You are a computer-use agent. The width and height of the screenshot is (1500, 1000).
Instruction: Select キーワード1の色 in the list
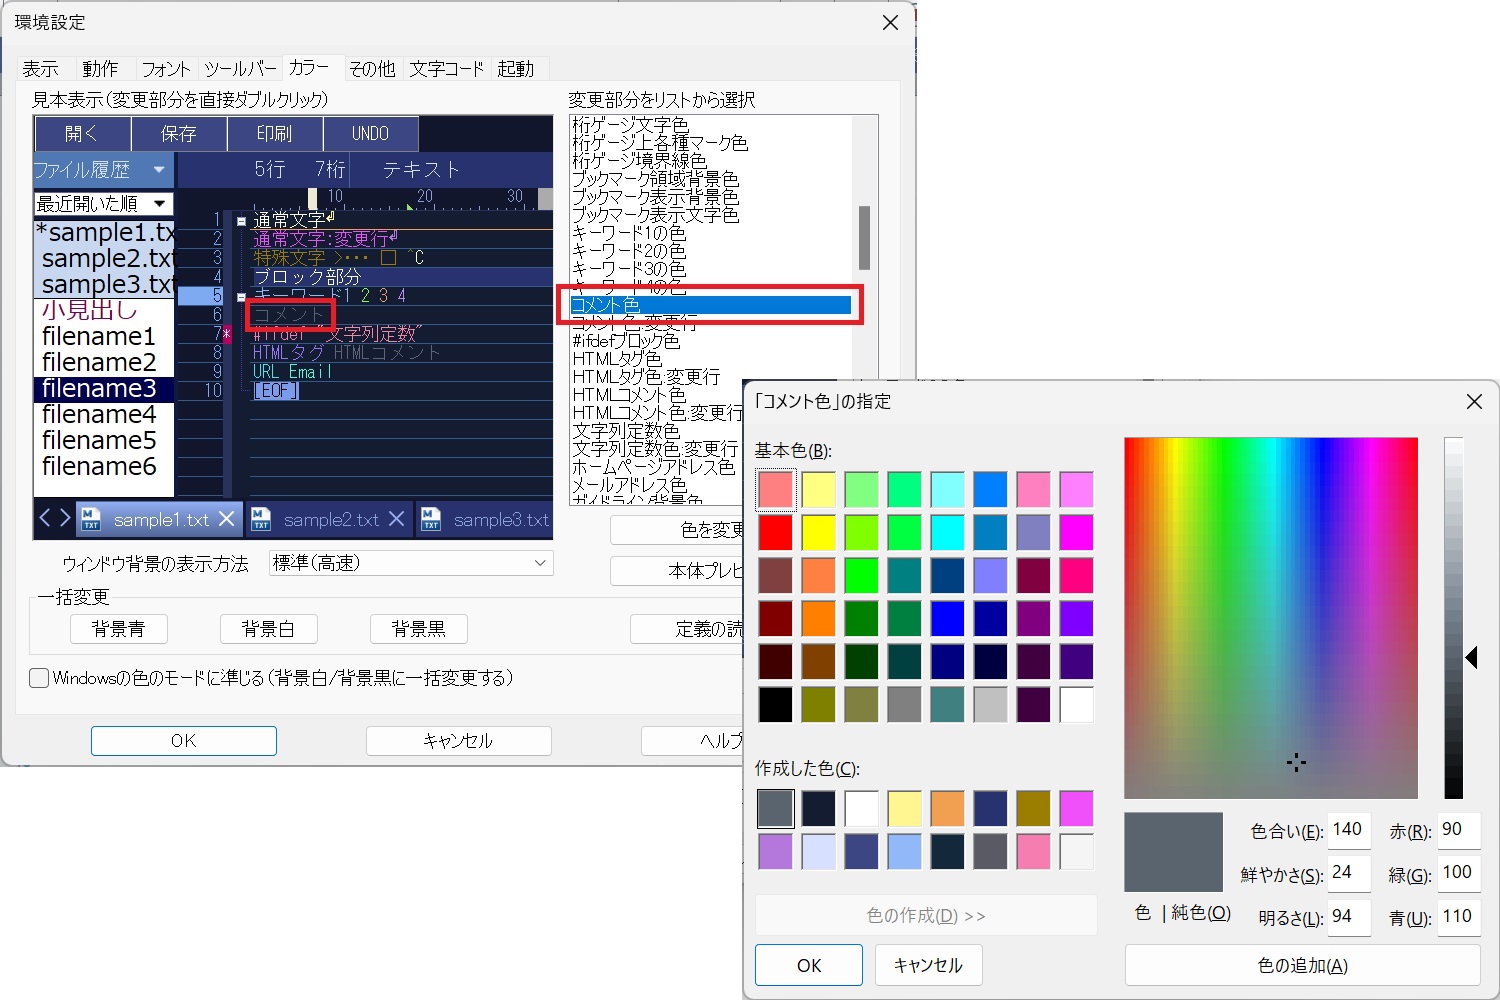[629, 233]
